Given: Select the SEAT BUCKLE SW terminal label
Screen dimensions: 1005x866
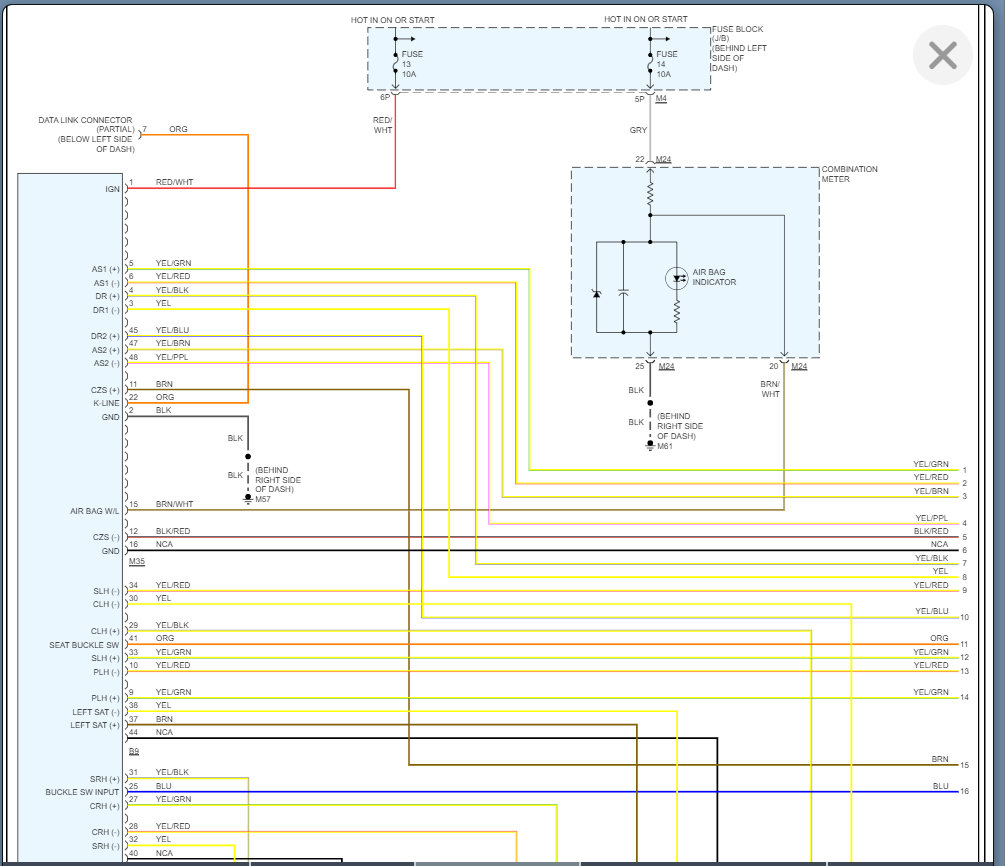Looking at the screenshot, I should tap(84, 645).
